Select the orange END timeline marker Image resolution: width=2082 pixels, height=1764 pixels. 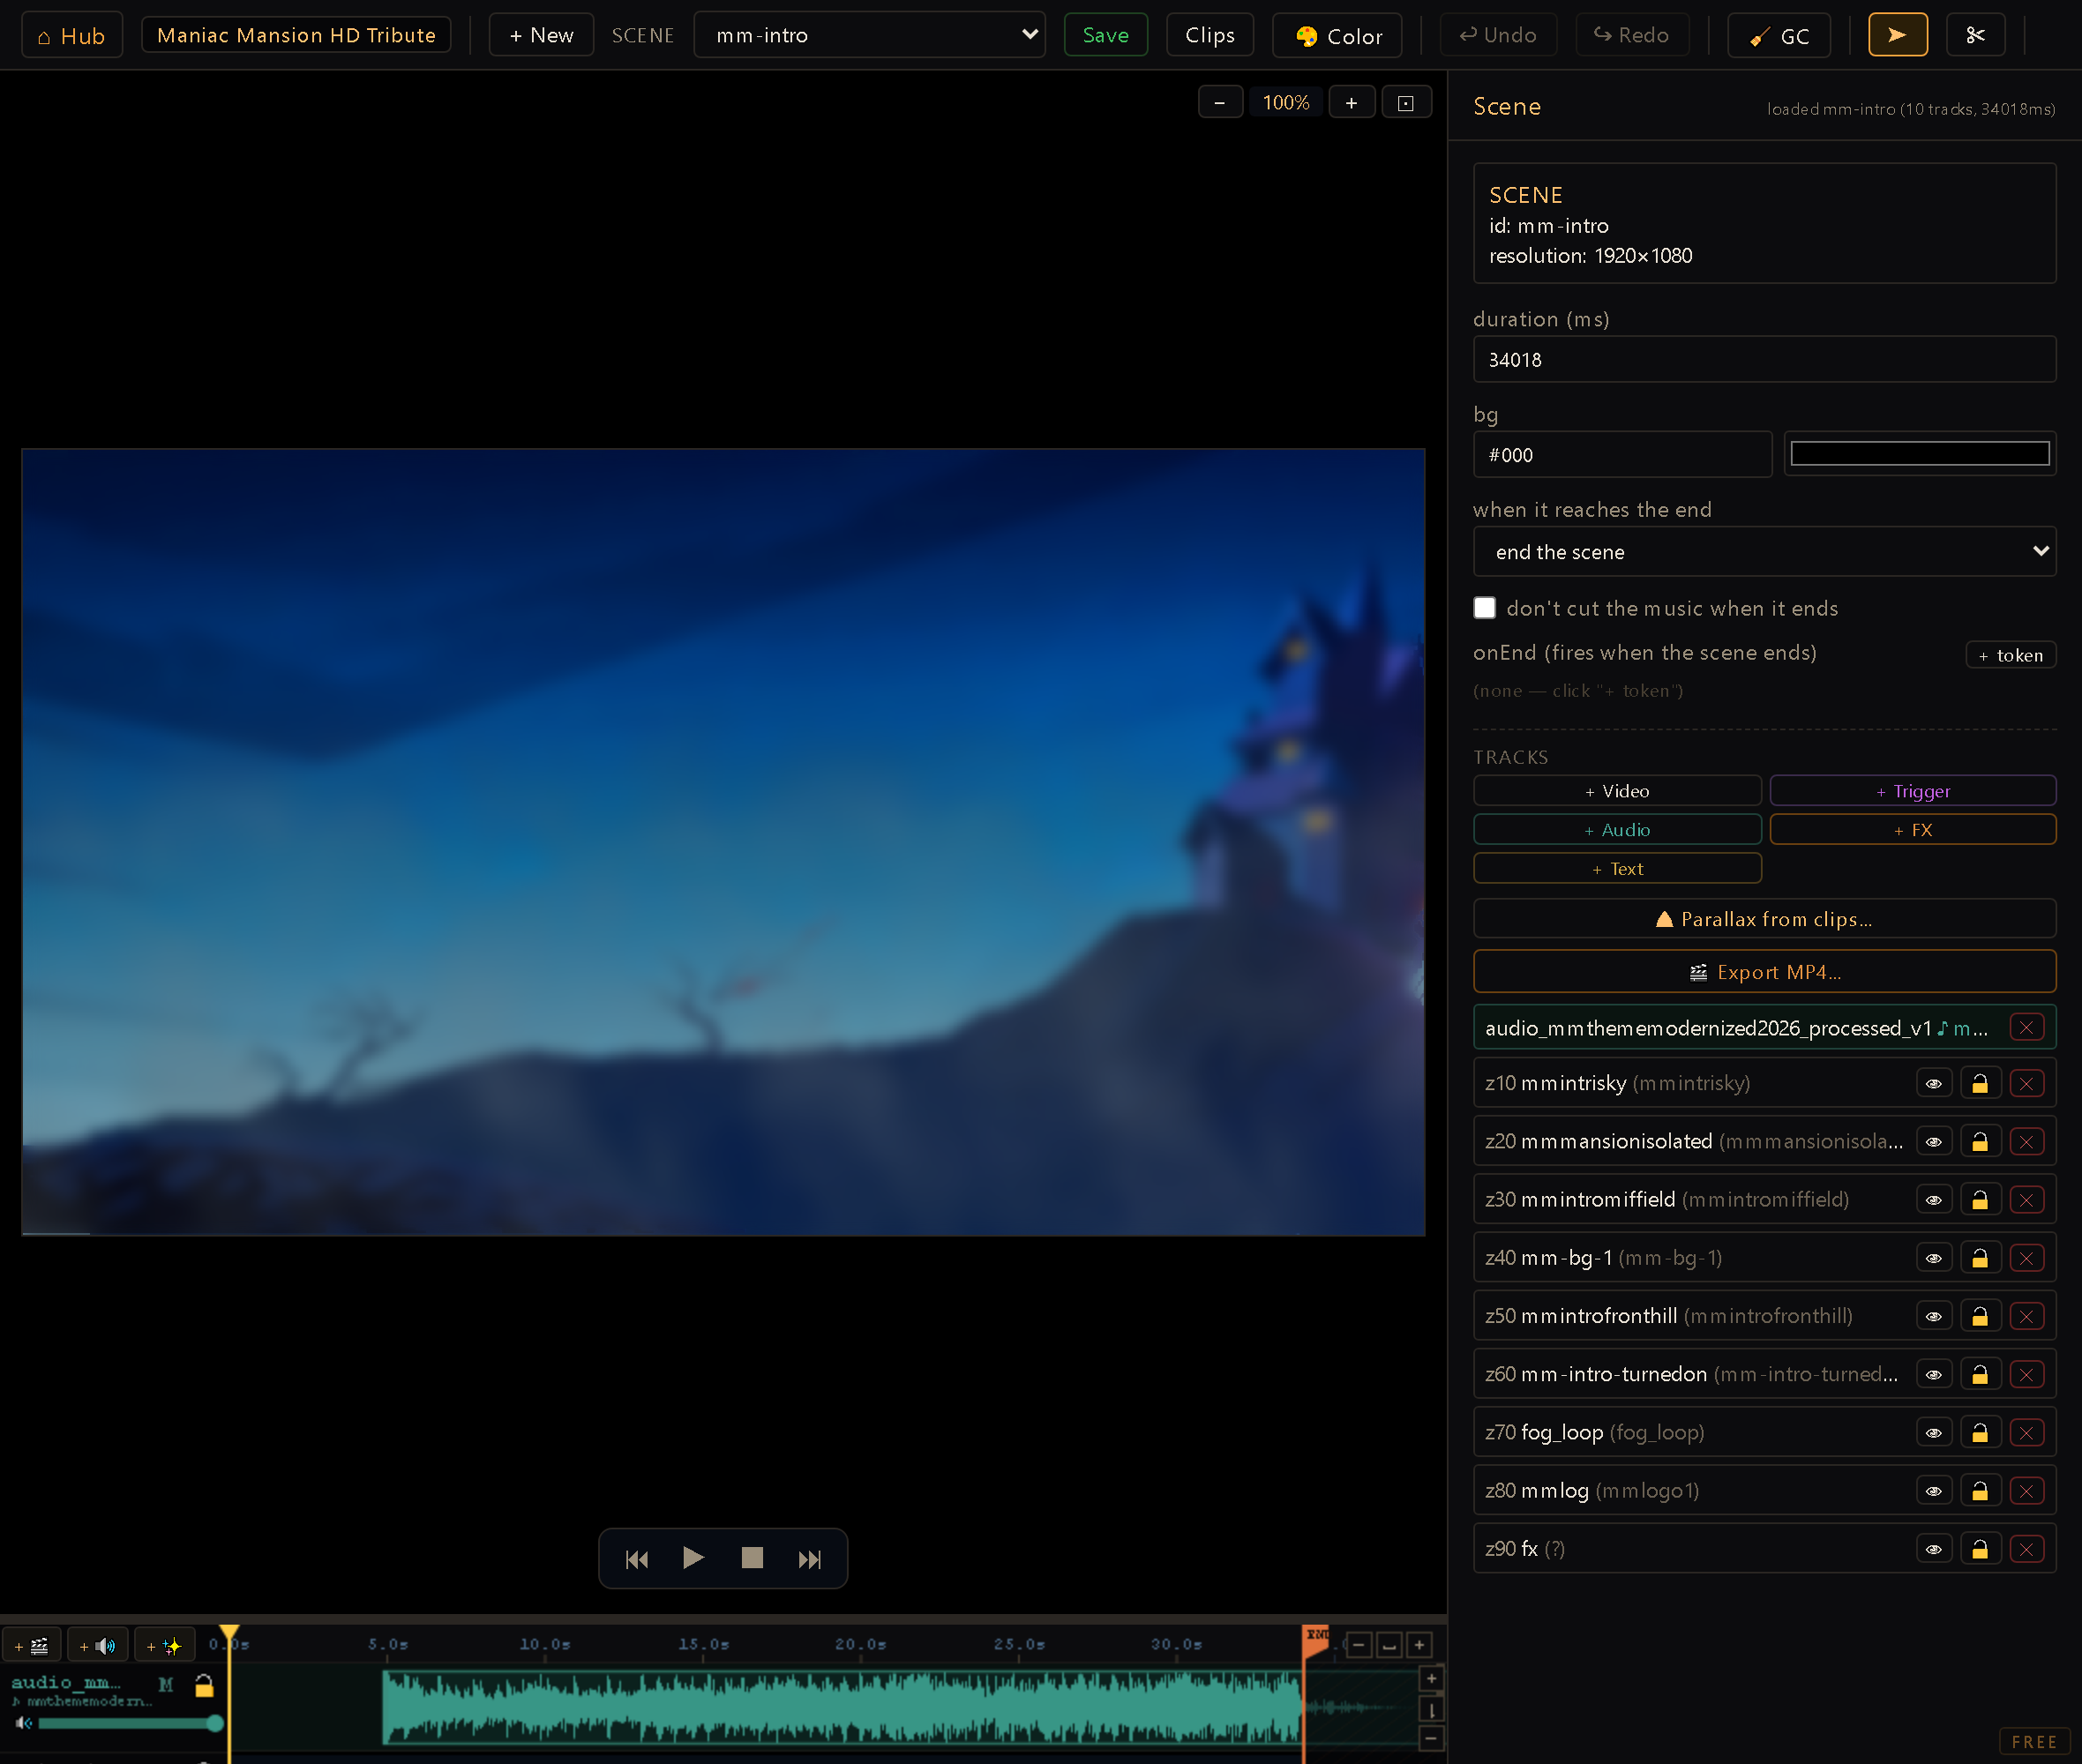click(1316, 1641)
